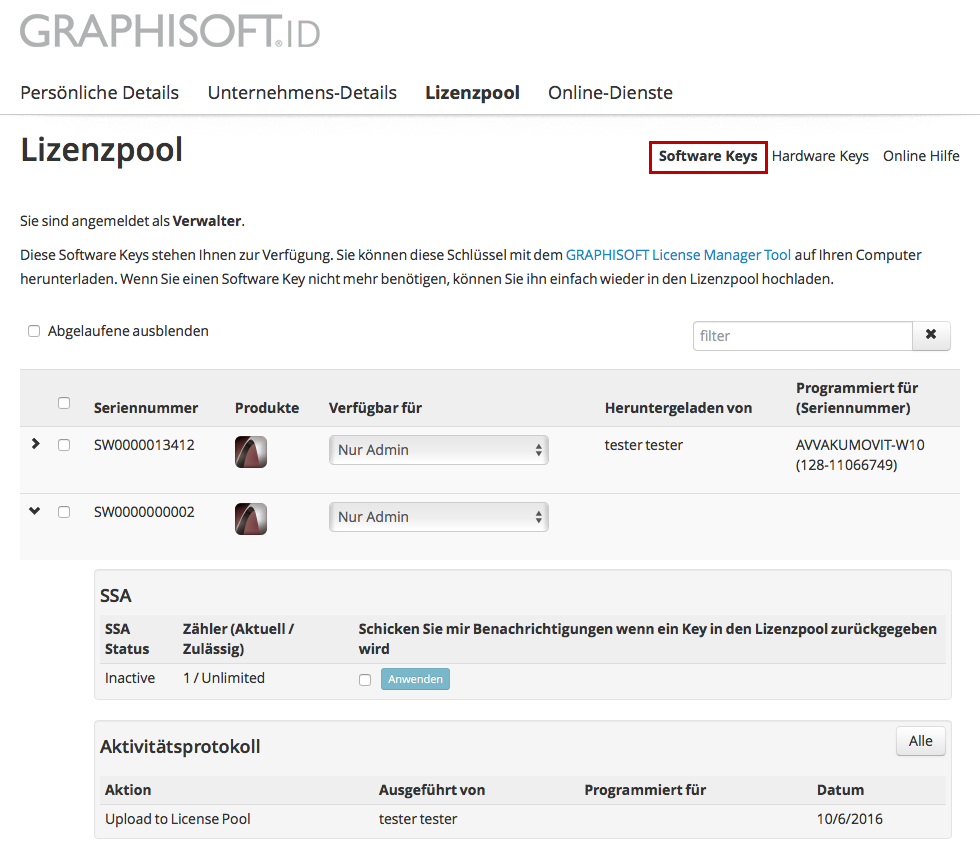Screen dimensions: 980x861
Task: Open Verfügbar für dropdown for SW0000013412
Action: click(438, 450)
